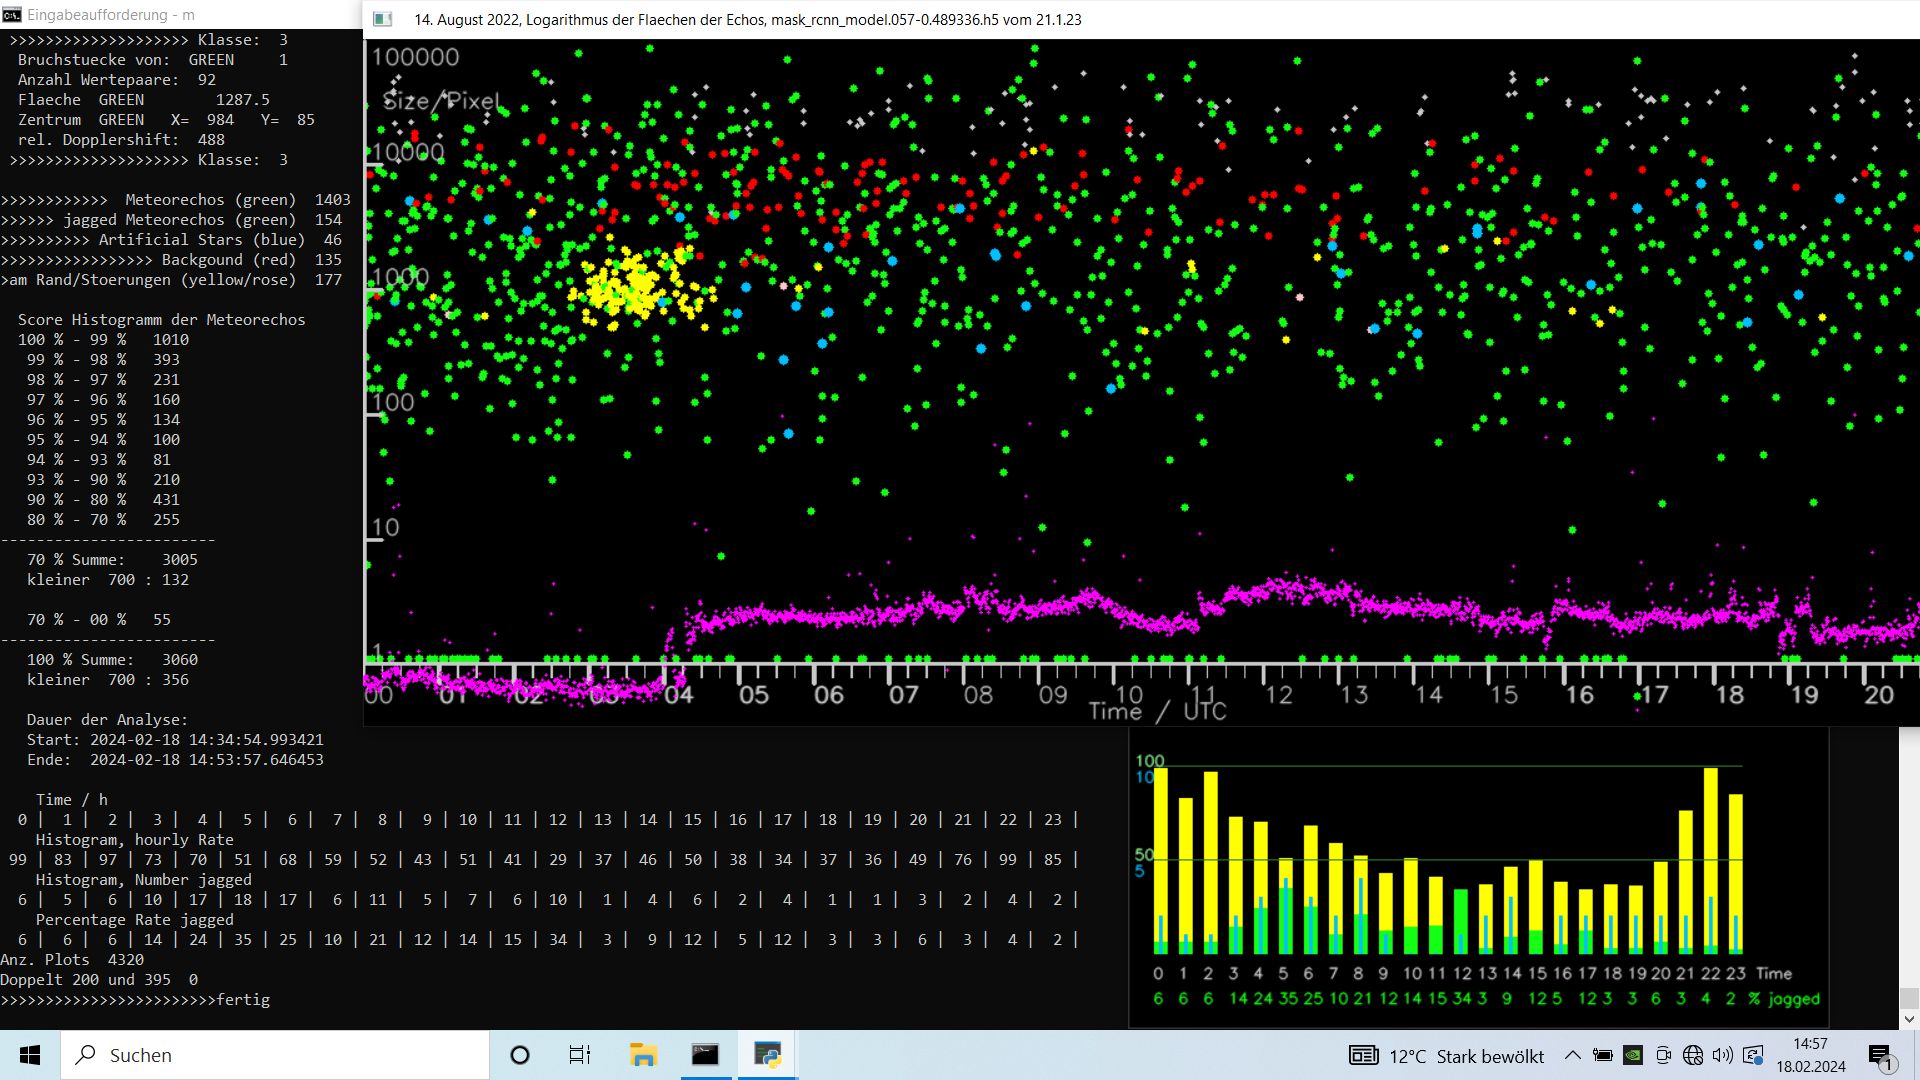The image size is (1920, 1080).
Task: Click the plot window title bar icon
Action: tap(382, 19)
